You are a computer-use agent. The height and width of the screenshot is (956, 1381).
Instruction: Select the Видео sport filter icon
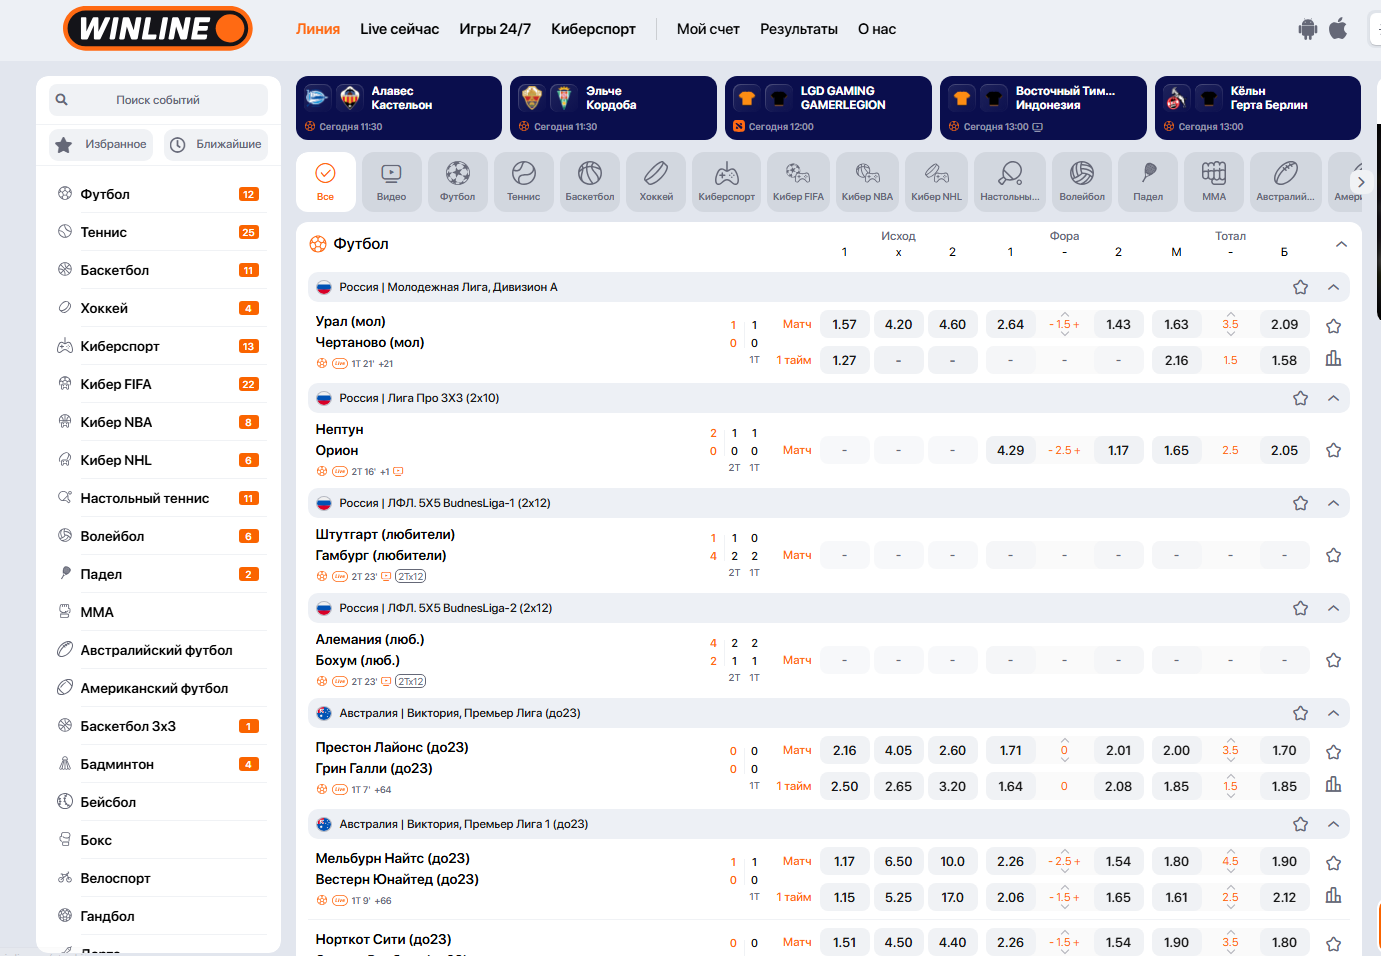[391, 182]
